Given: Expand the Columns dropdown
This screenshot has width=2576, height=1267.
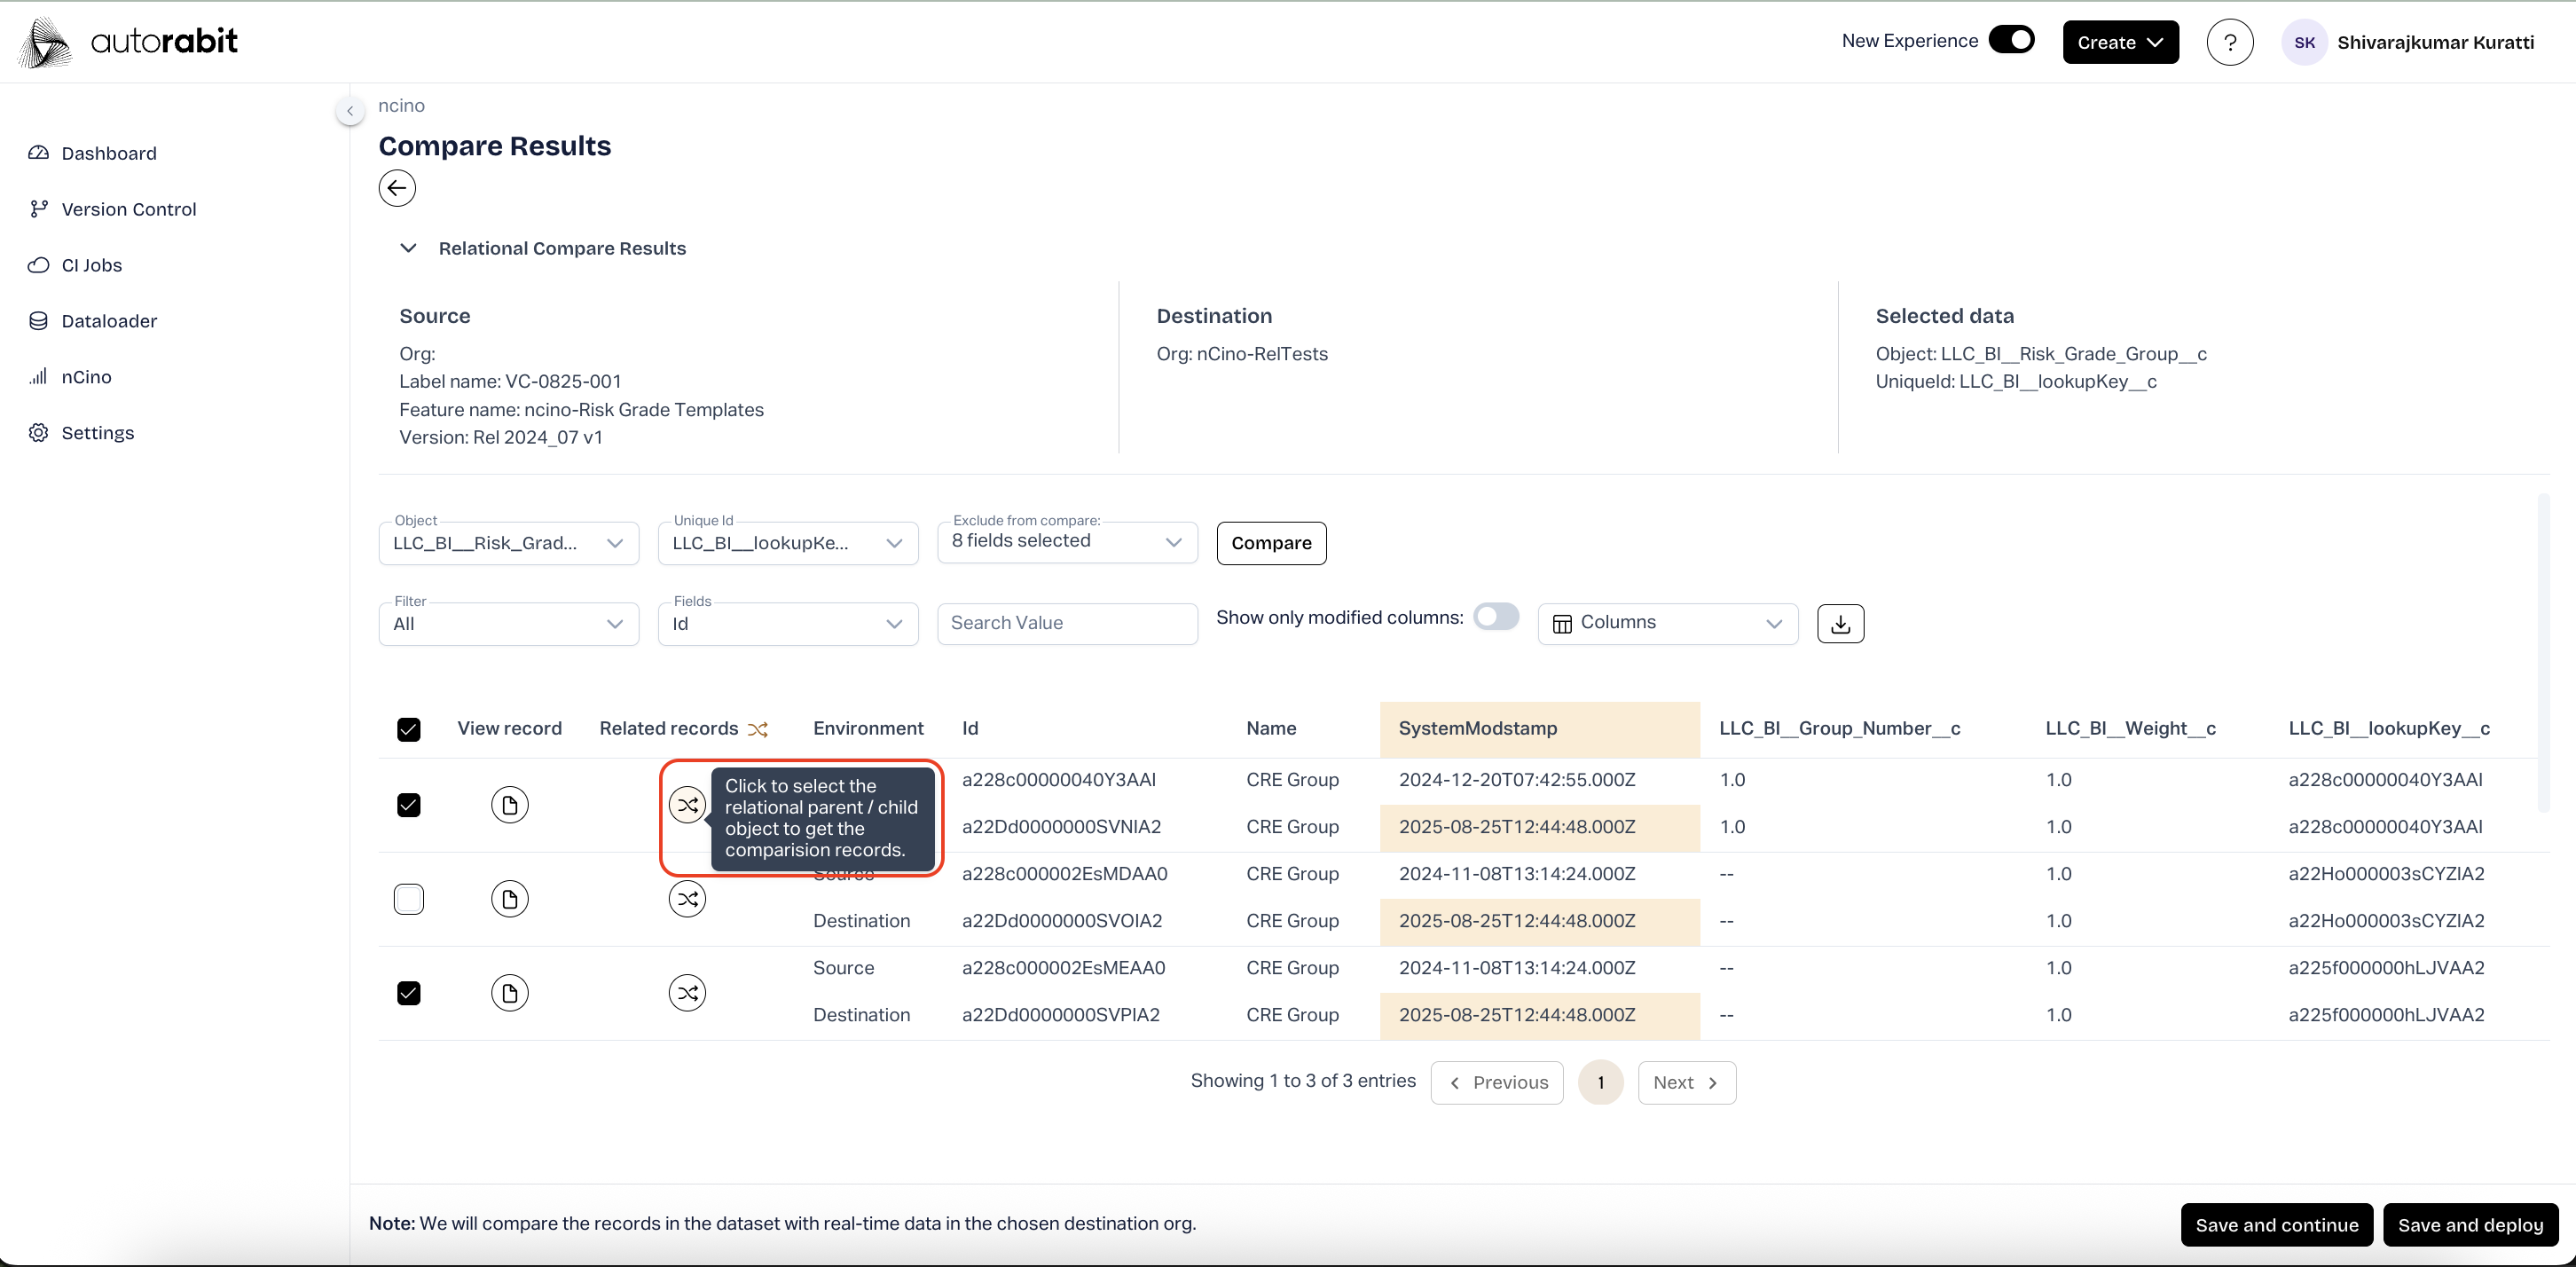Looking at the screenshot, I should click(x=1667, y=623).
